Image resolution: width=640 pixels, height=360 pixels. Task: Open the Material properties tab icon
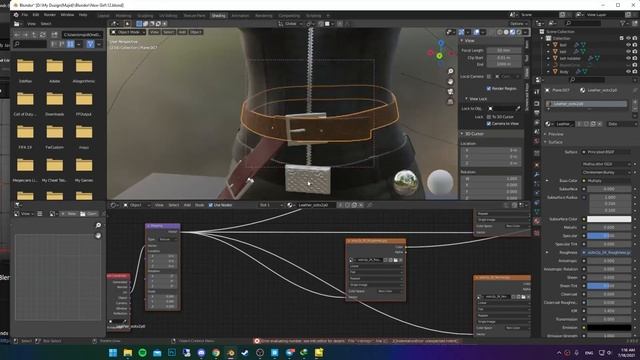click(537, 221)
